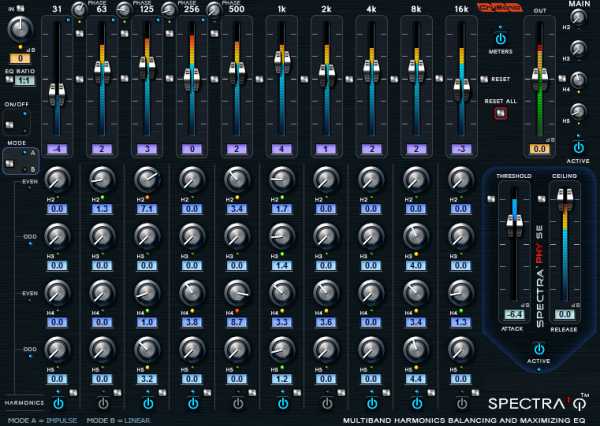Viewport: 600px width, 426px height.
Task: Click the H2 value 1.3 of the 63 band
Action: coord(102,209)
